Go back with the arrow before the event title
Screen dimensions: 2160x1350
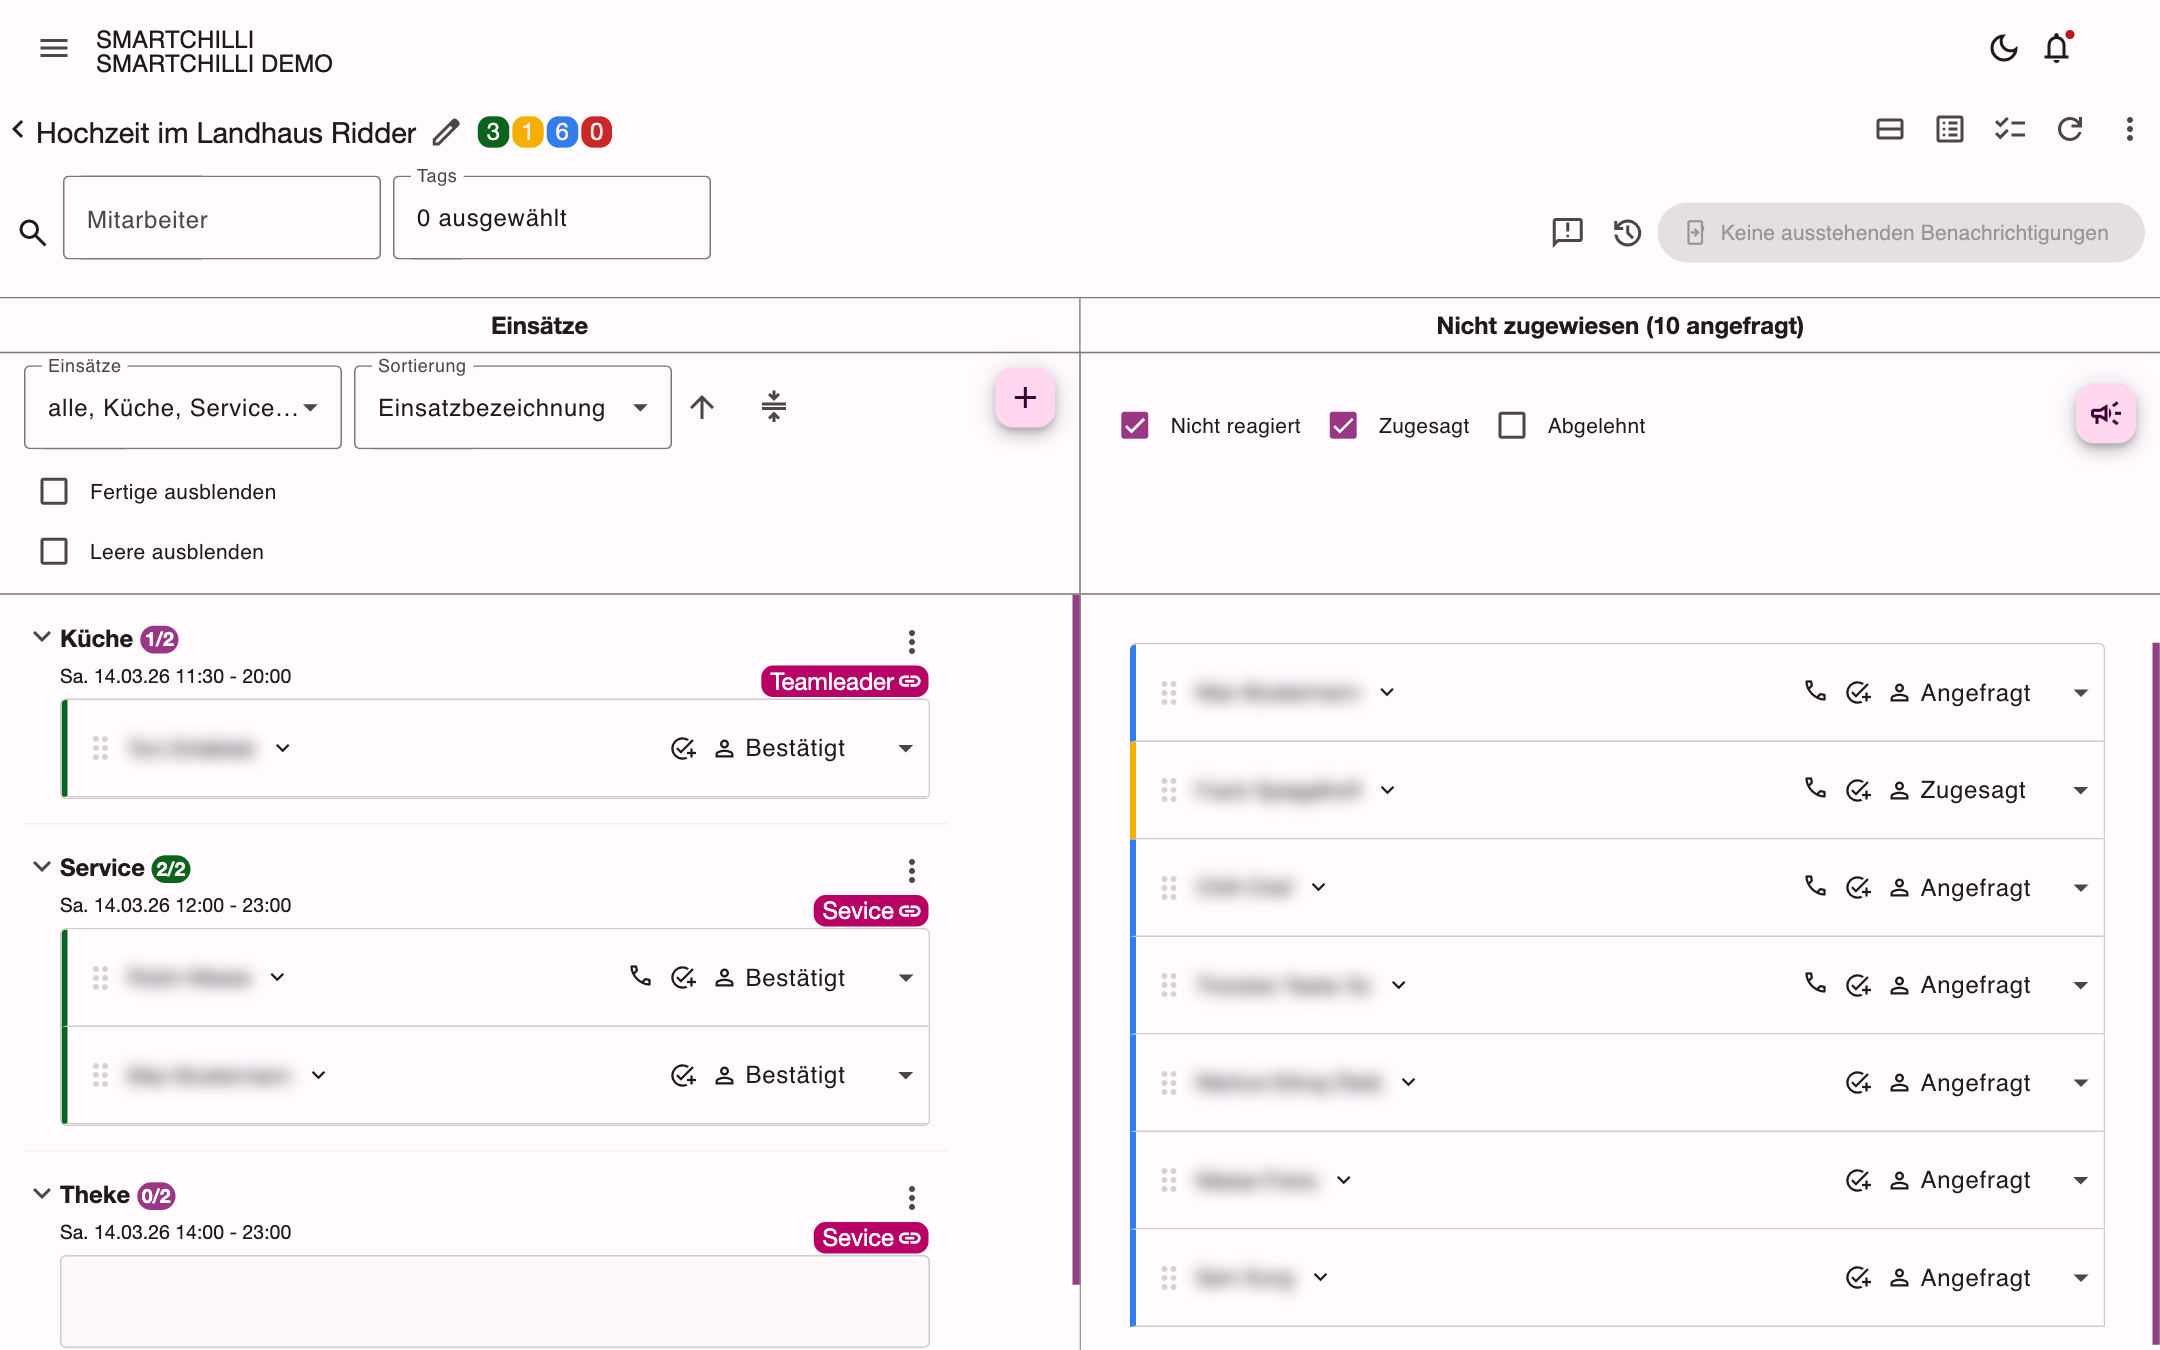click(x=18, y=130)
